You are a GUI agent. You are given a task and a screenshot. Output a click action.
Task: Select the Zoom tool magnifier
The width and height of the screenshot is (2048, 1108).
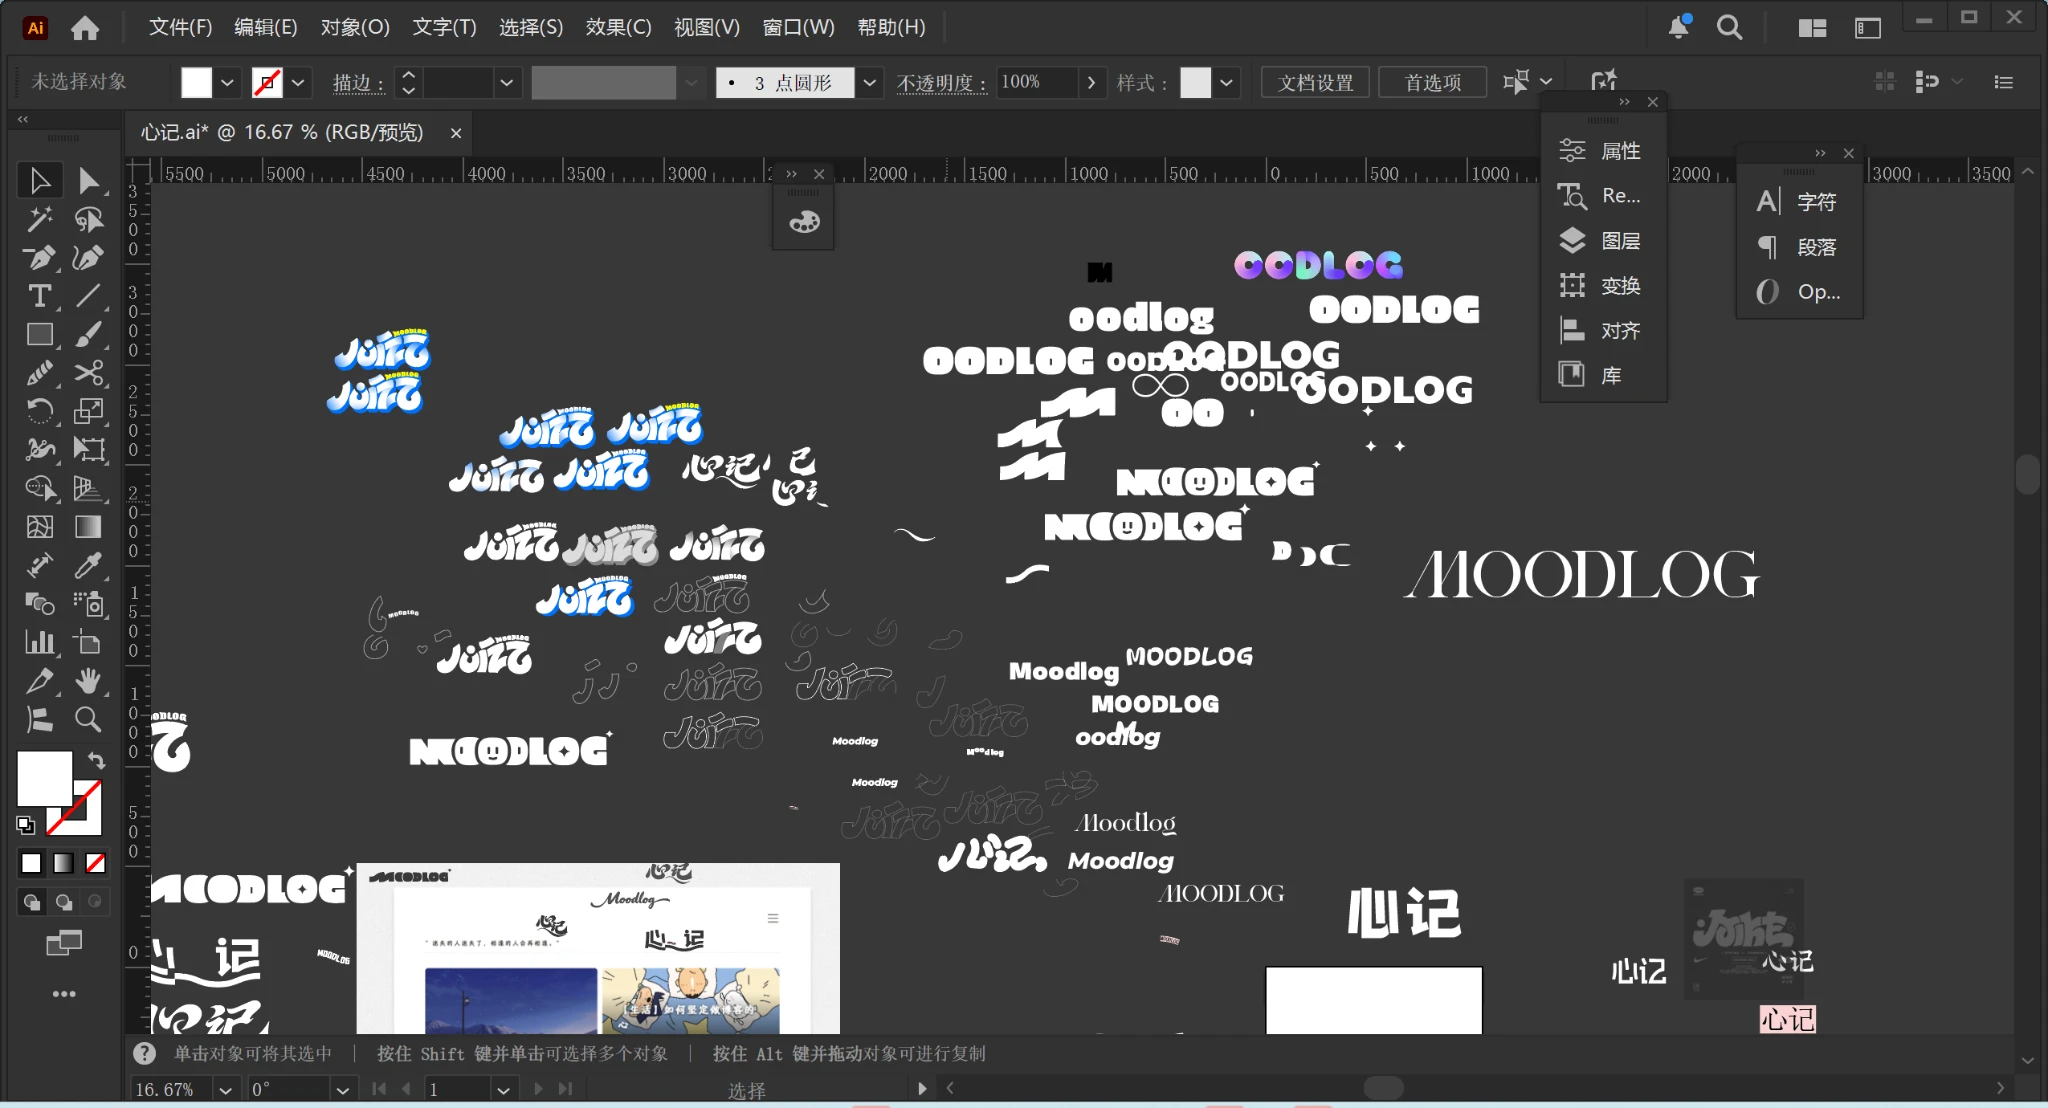pos(88,719)
